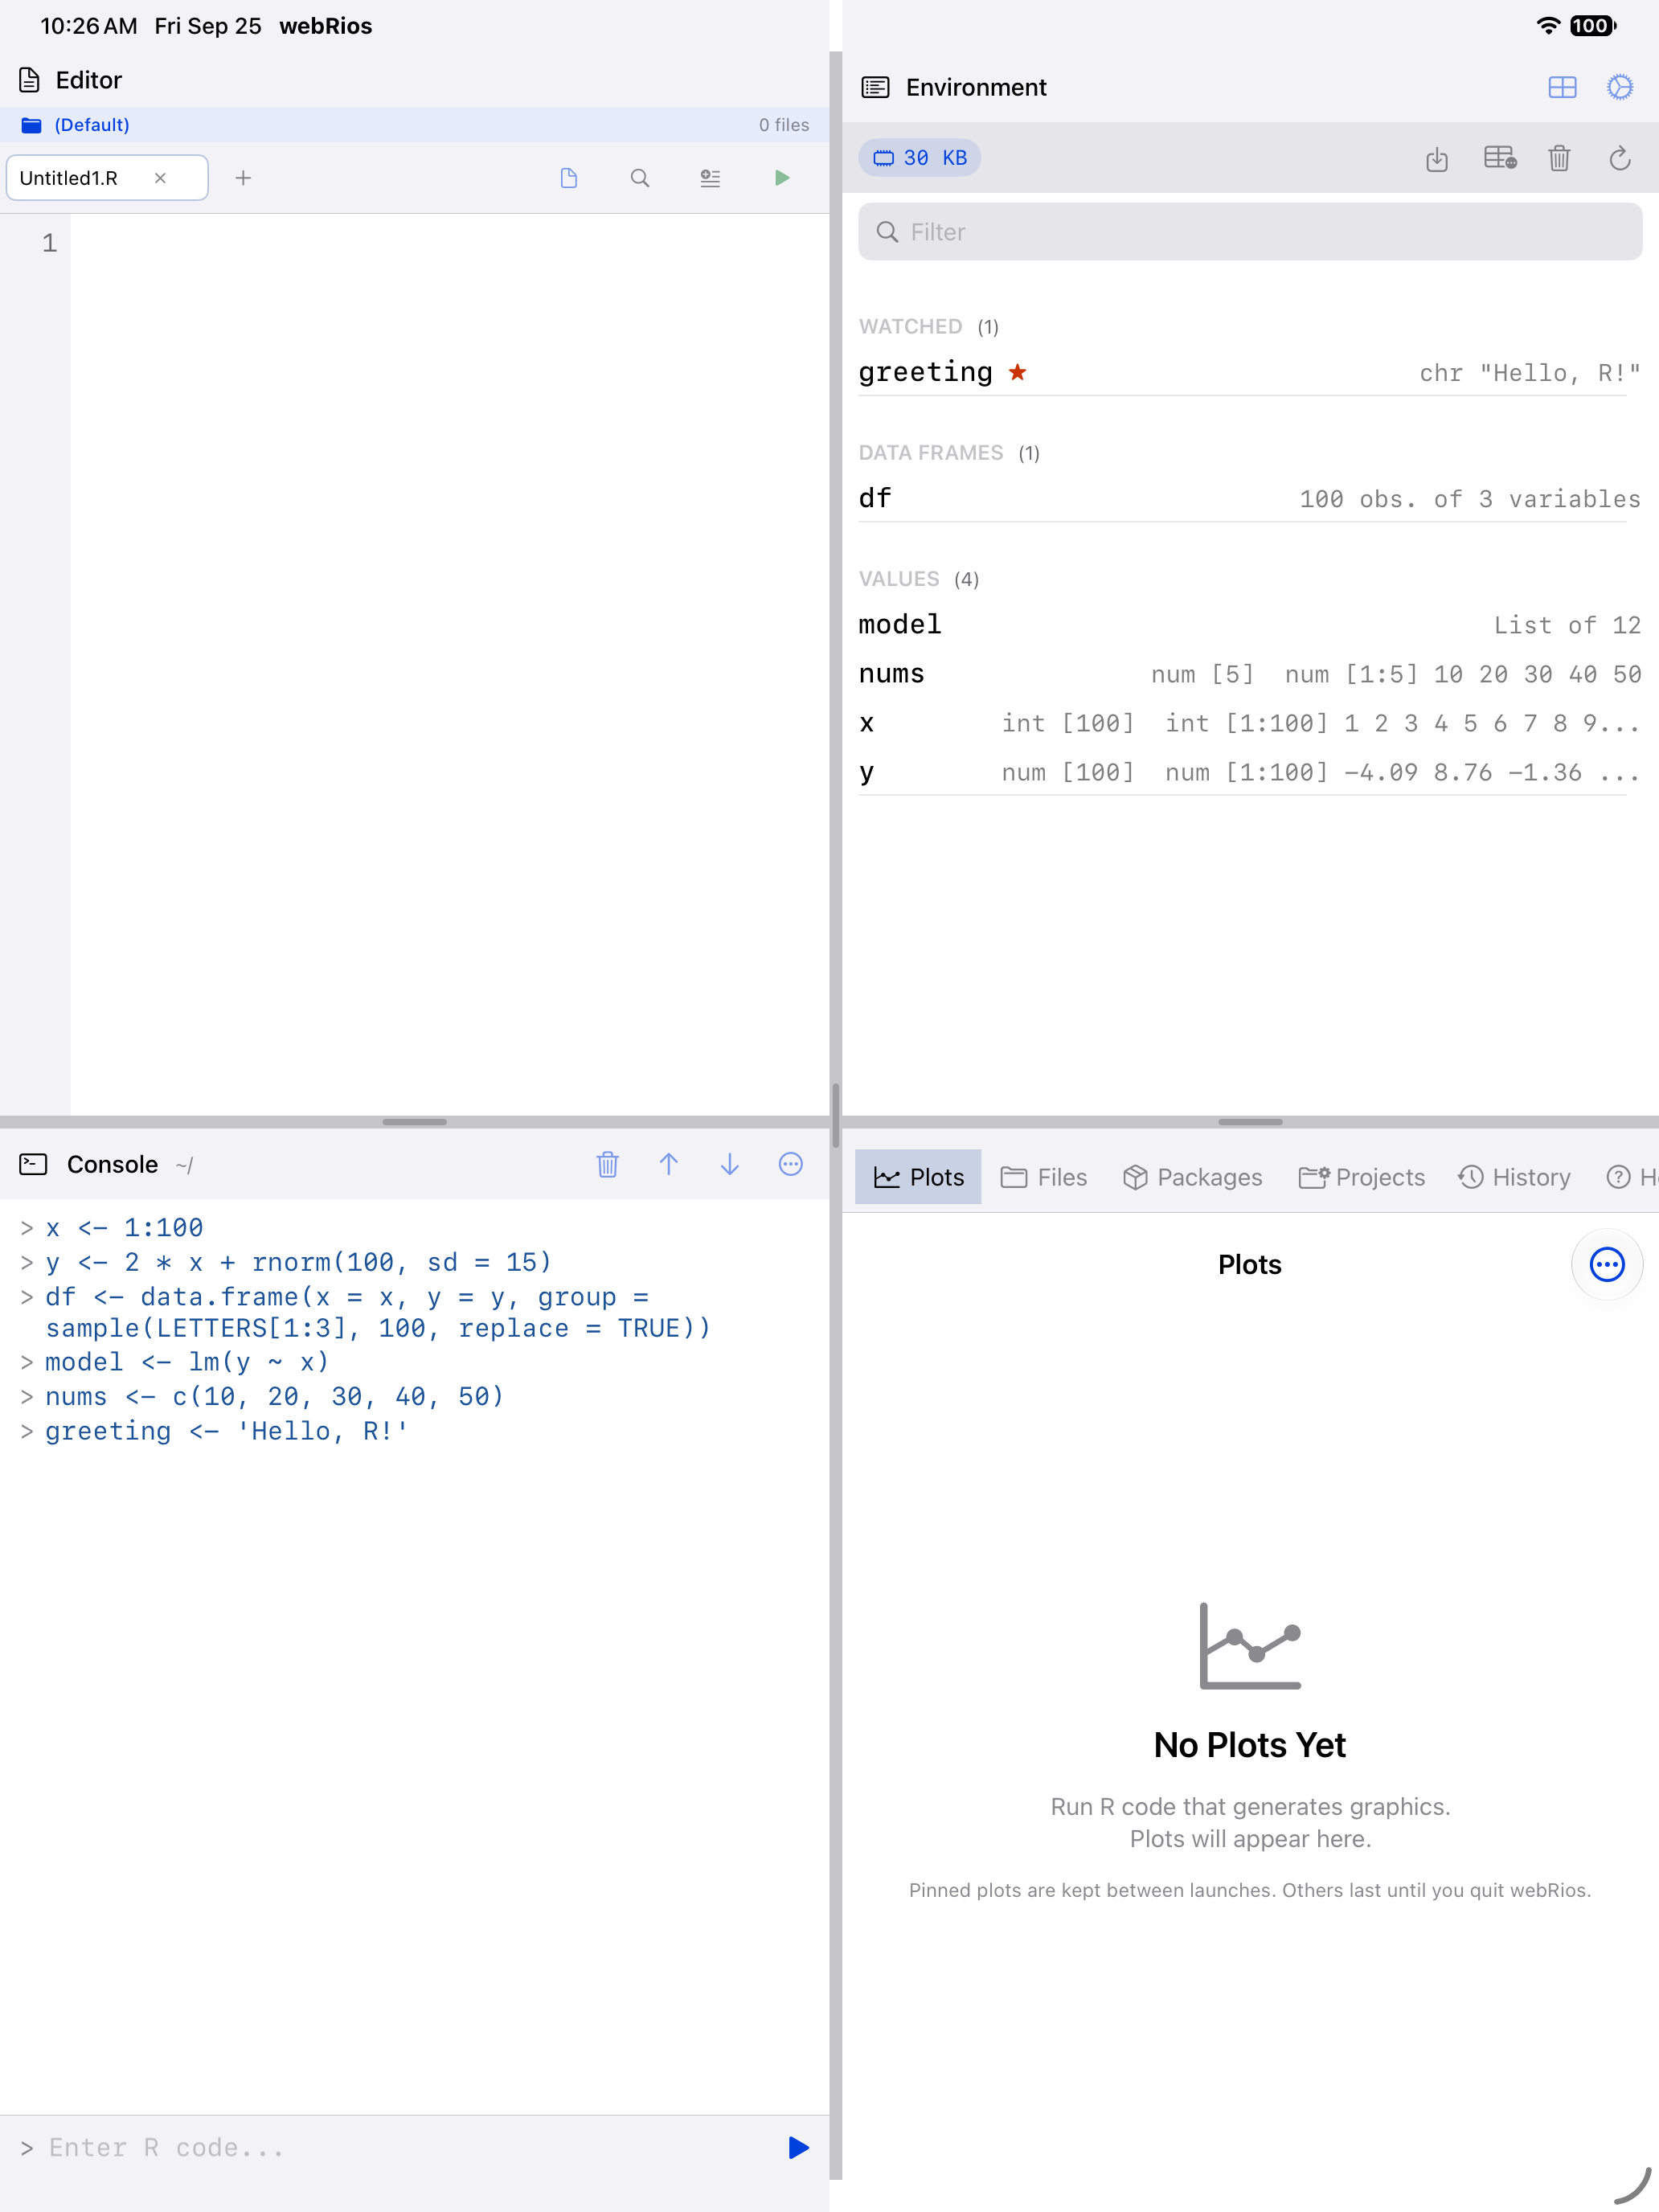Open the editor outline list icon

[x=710, y=178]
